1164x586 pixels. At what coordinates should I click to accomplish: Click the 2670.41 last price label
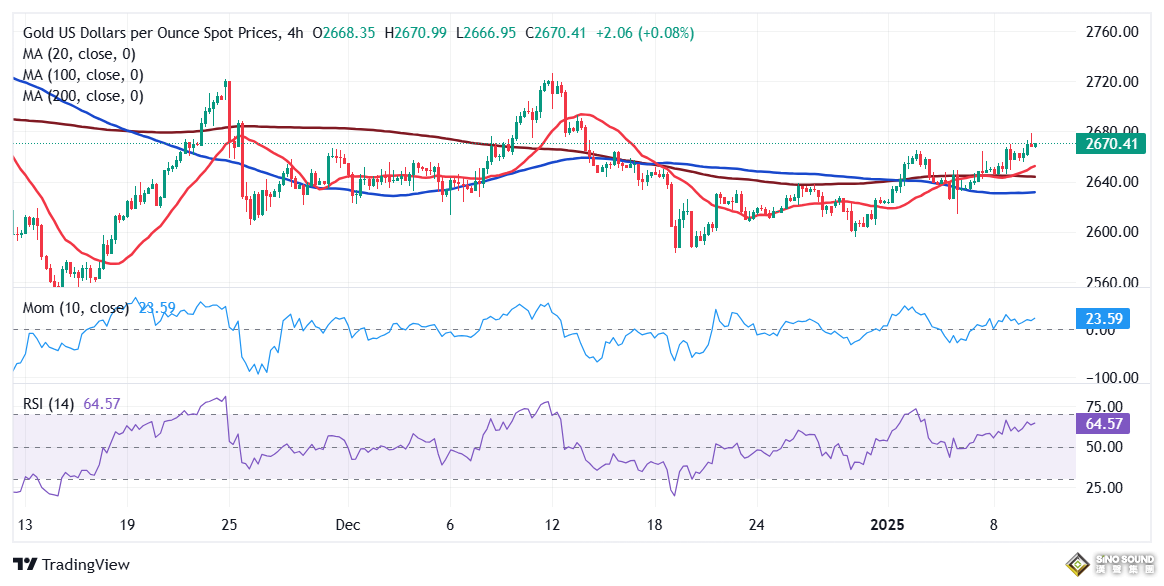coord(1110,144)
